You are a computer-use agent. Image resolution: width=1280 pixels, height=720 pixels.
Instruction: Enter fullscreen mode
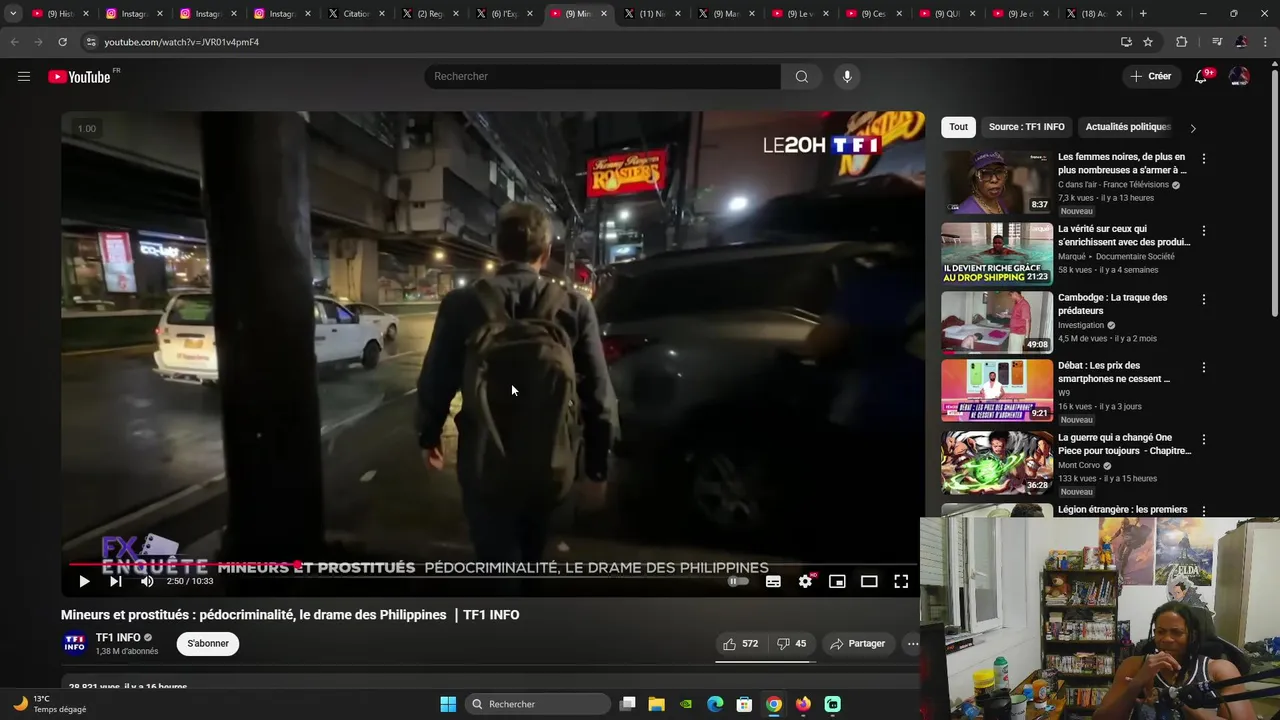pos(901,581)
